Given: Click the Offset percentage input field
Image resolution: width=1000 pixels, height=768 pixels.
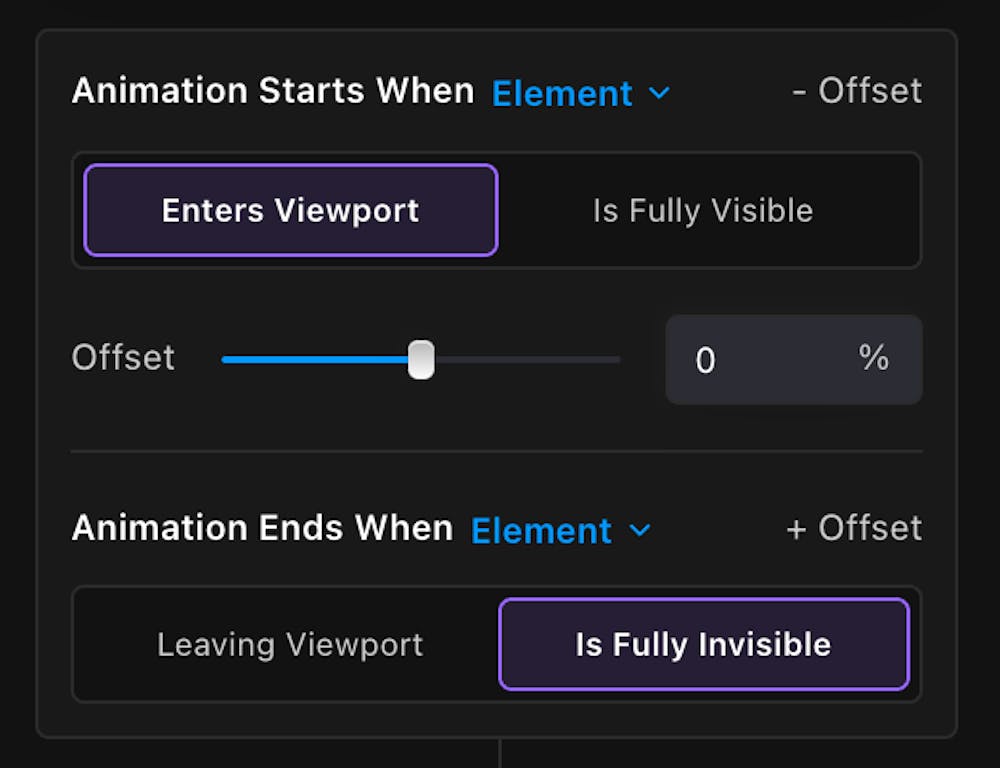Looking at the screenshot, I should pos(760,360).
